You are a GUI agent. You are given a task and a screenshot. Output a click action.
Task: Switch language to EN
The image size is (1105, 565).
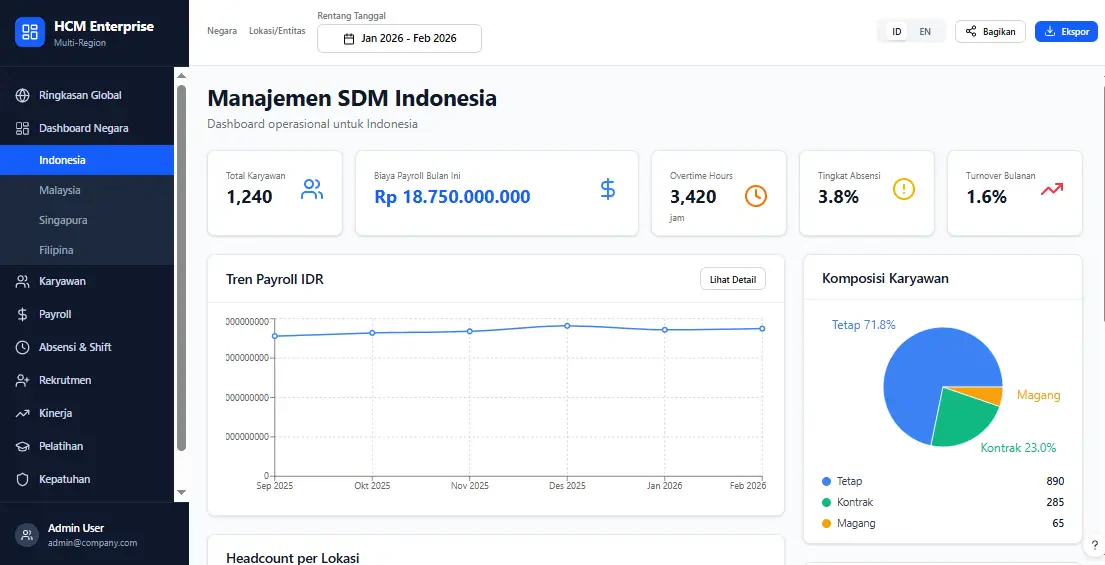[x=925, y=32]
